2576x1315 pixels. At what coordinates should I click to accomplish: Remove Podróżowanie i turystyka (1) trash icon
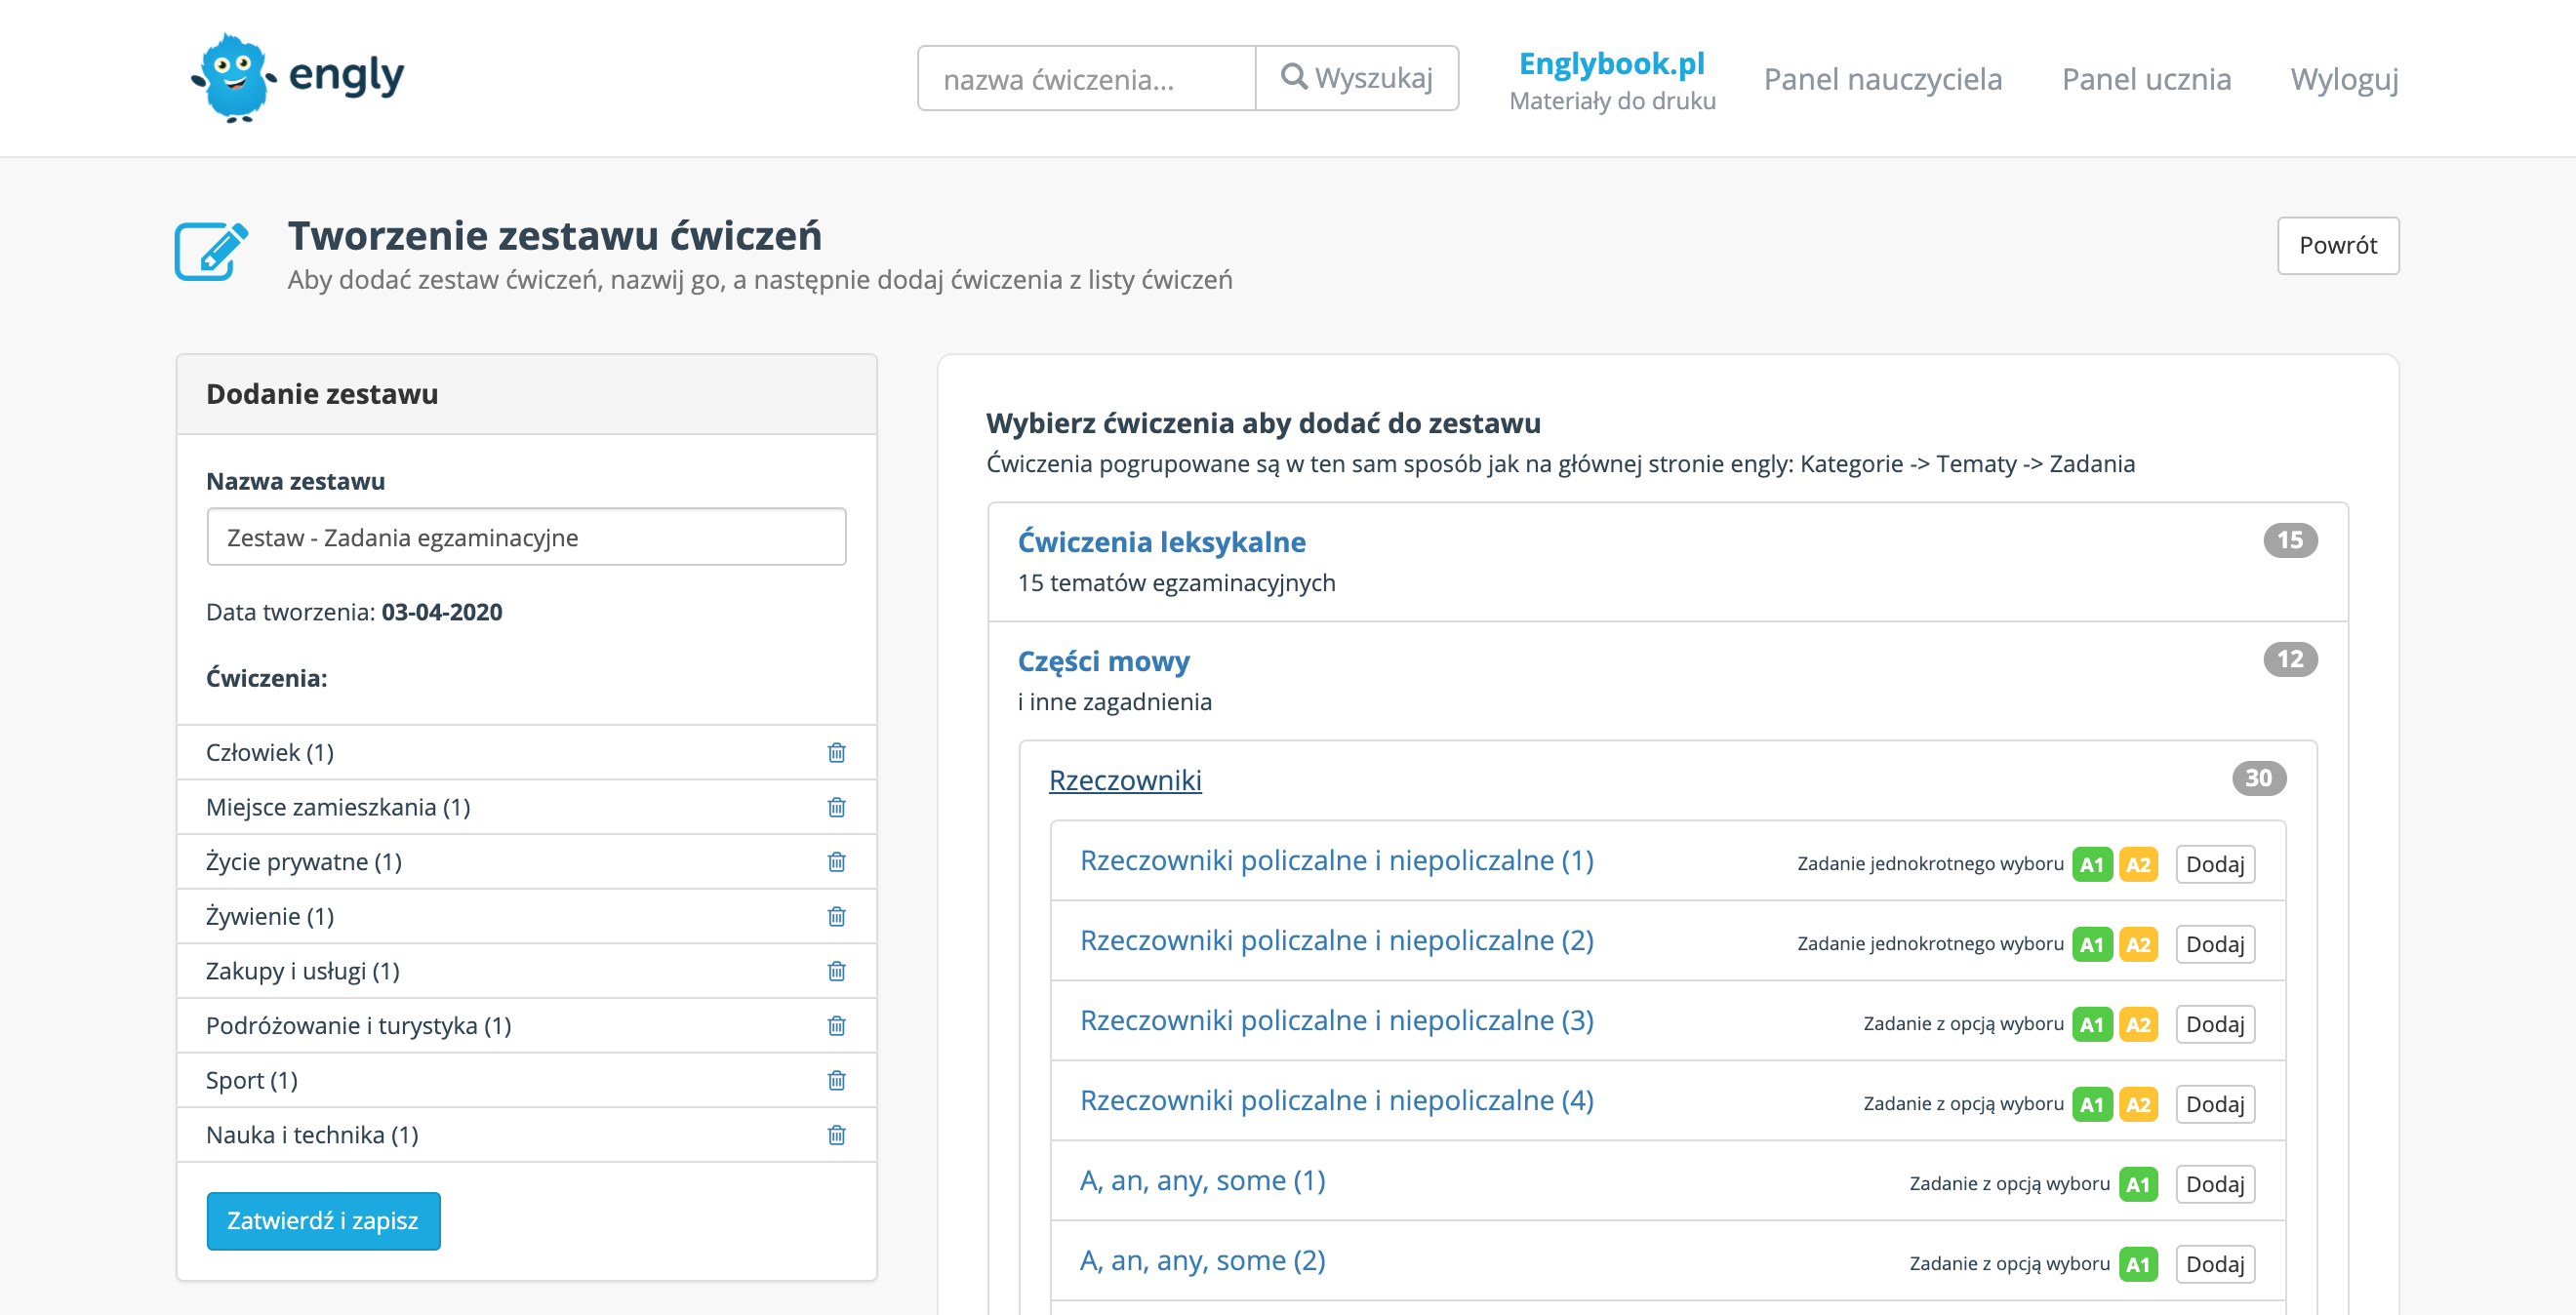pyautogui.click(x=837, y=1026)
